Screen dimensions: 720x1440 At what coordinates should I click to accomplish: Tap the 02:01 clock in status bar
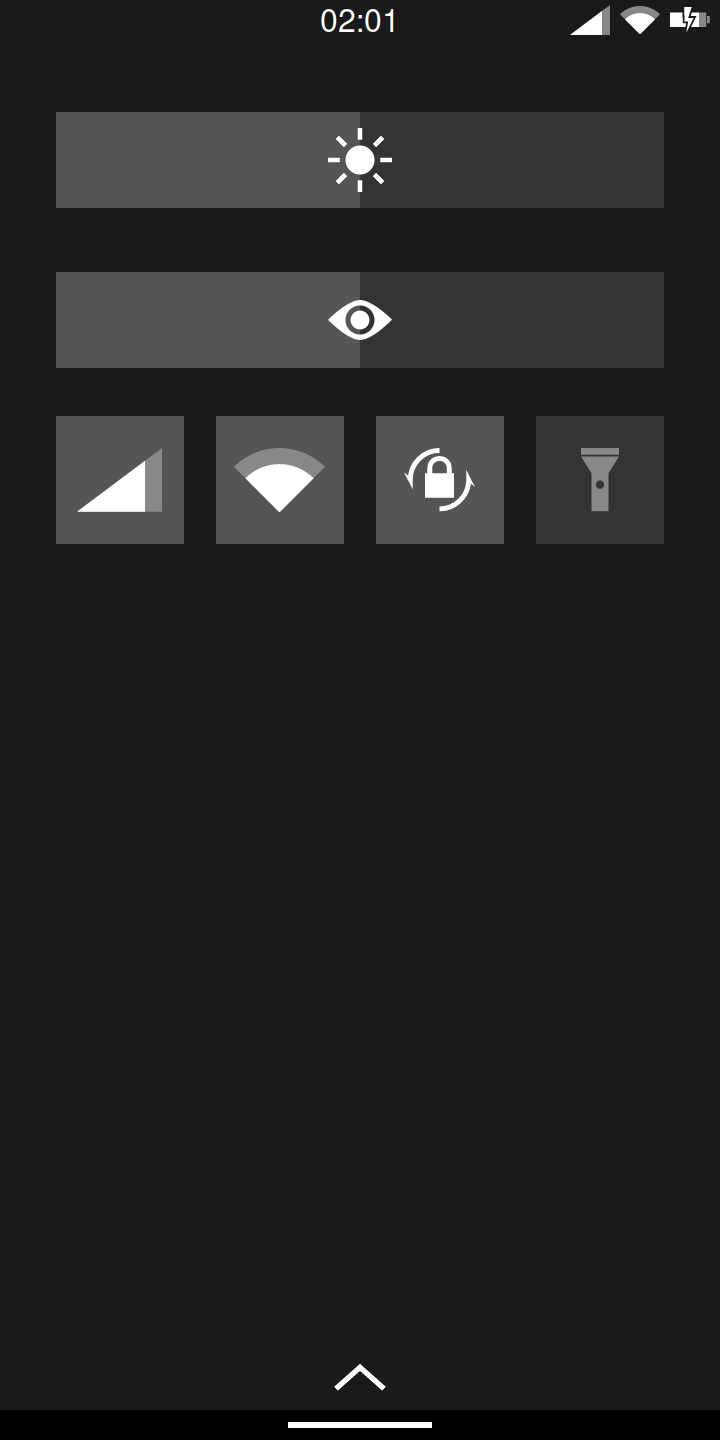[x=359, y=21]
